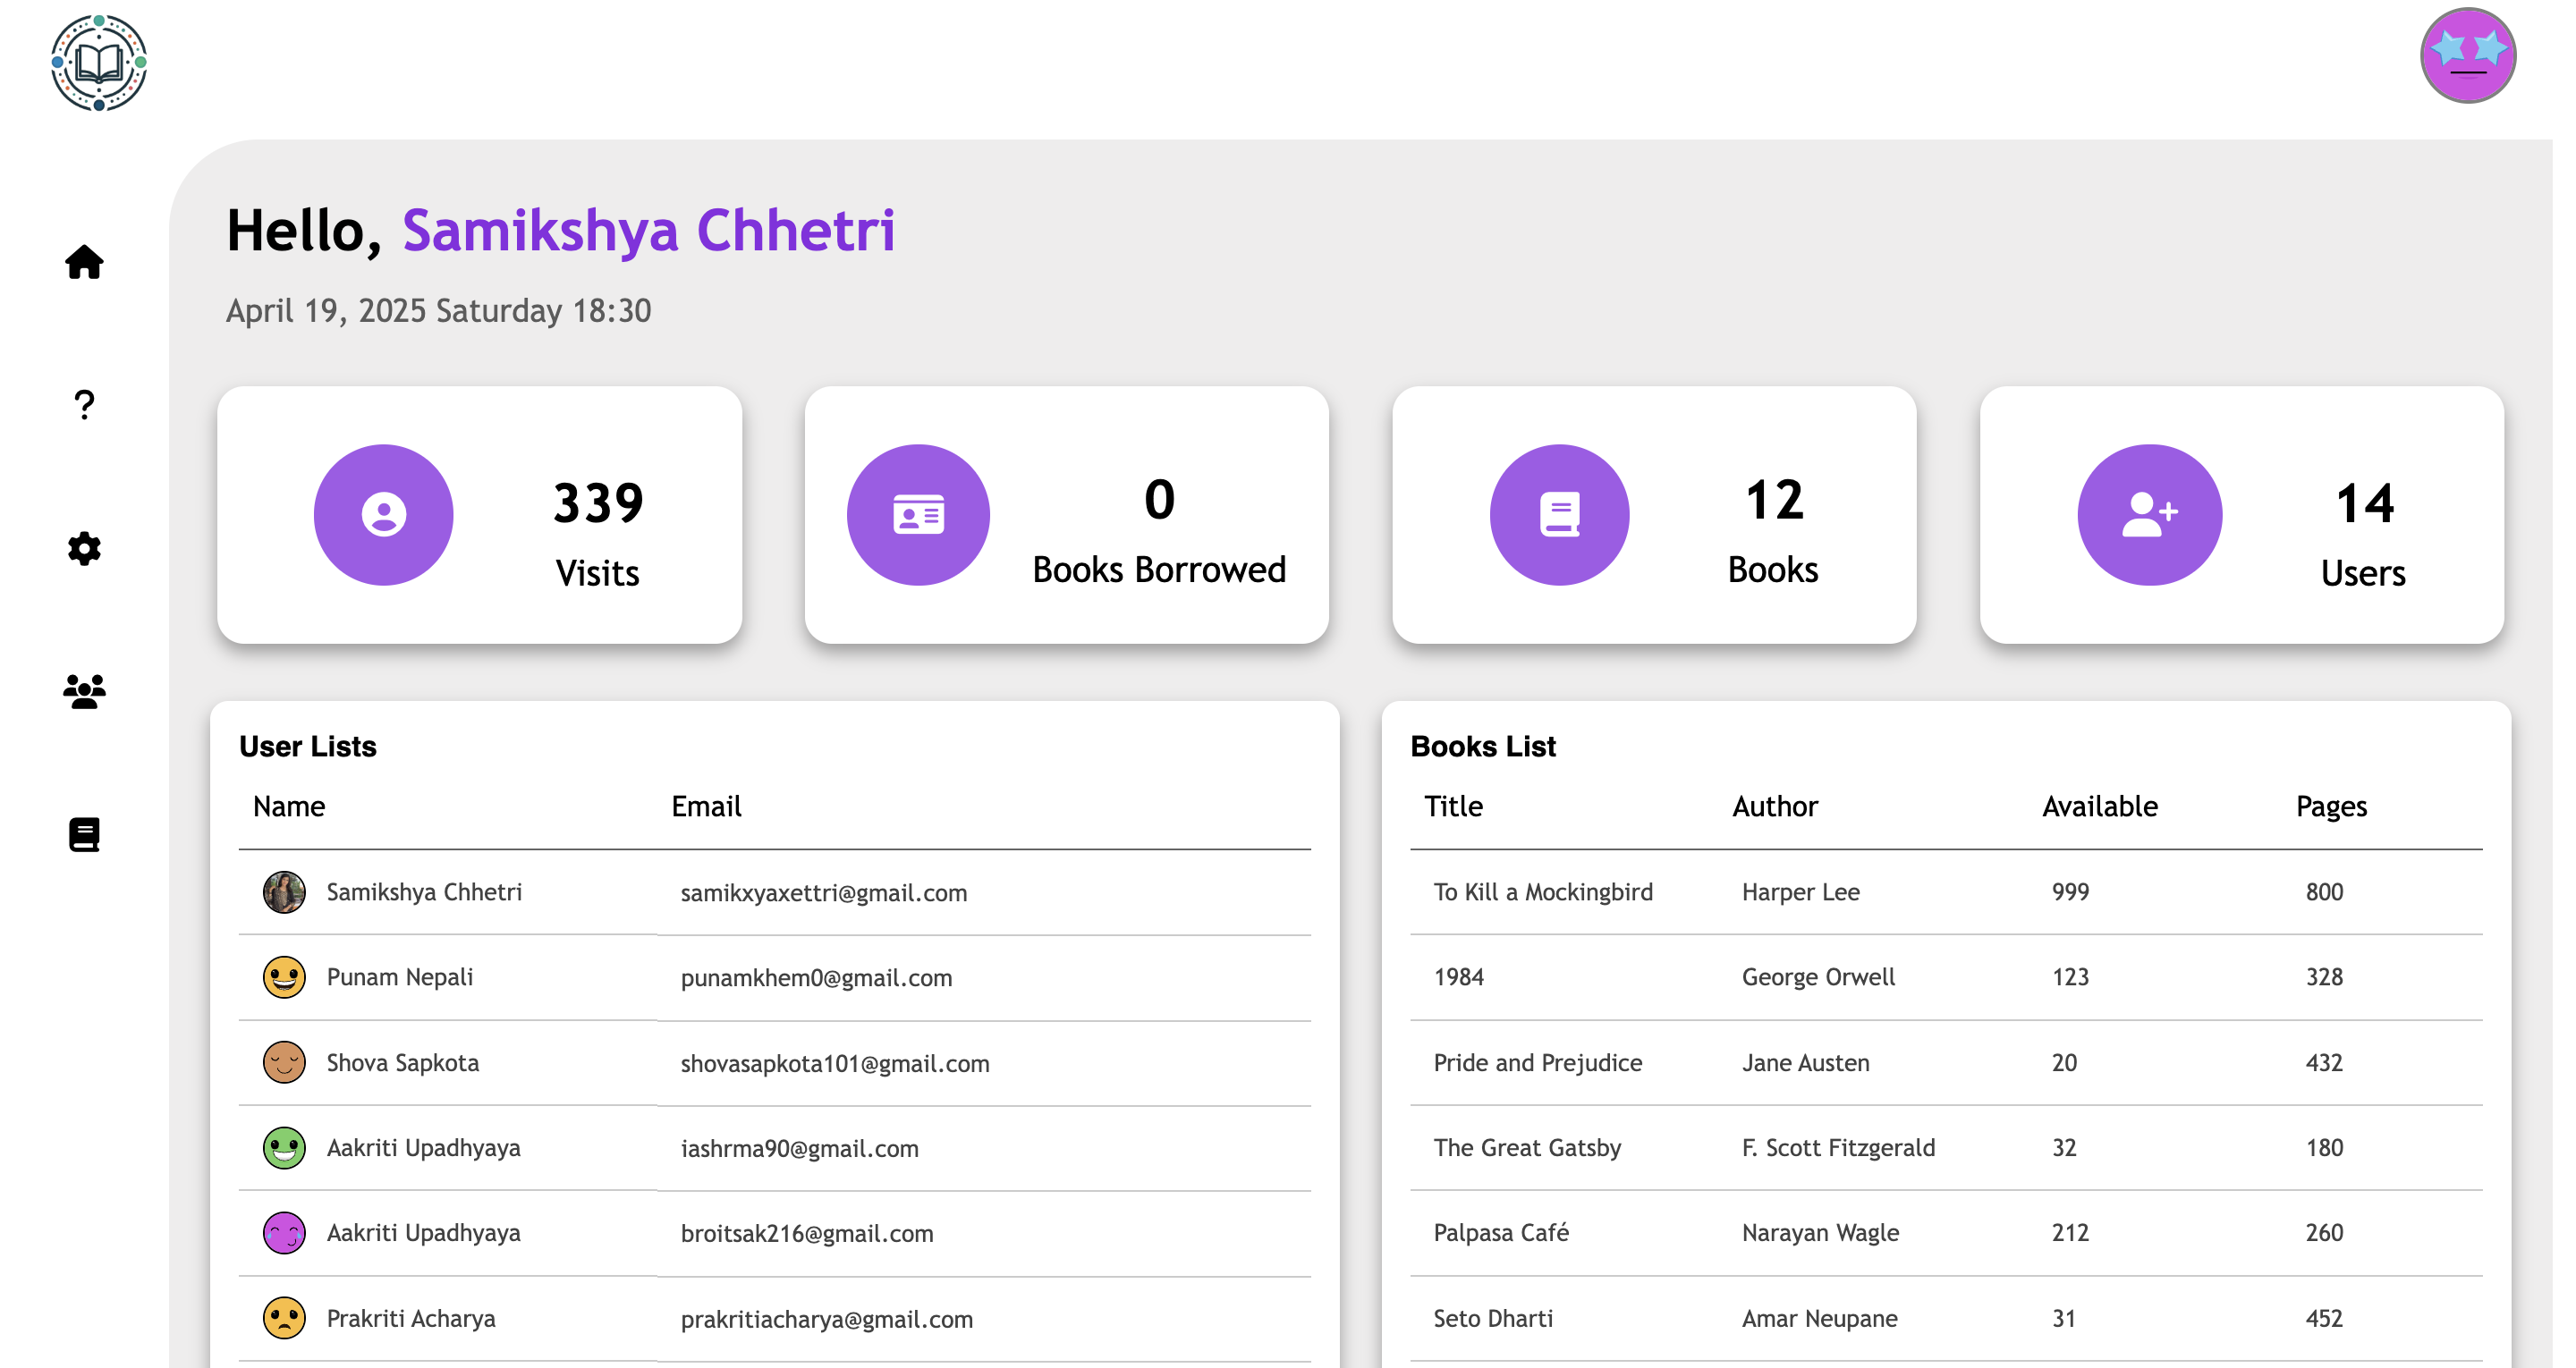
Task: Open the Users section via the people icon
Action: point(84,692)
